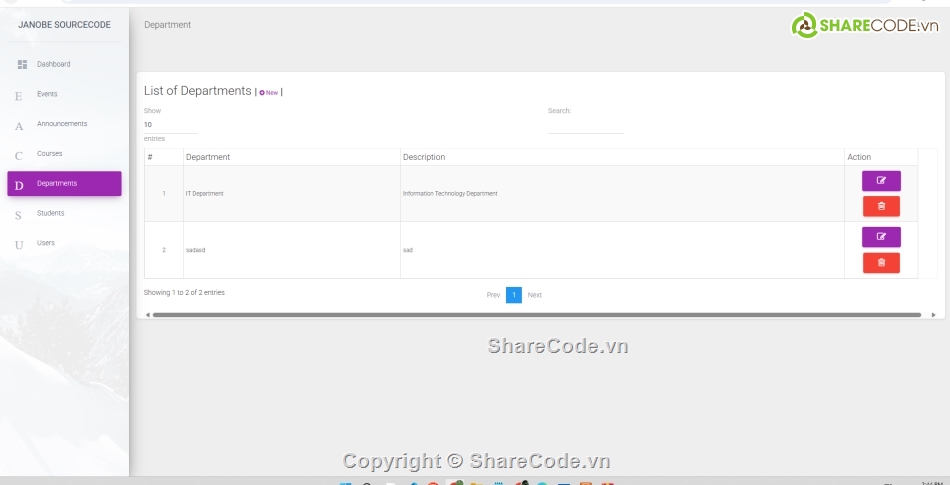Edit the sadasd department row

(x=881, y=237)
